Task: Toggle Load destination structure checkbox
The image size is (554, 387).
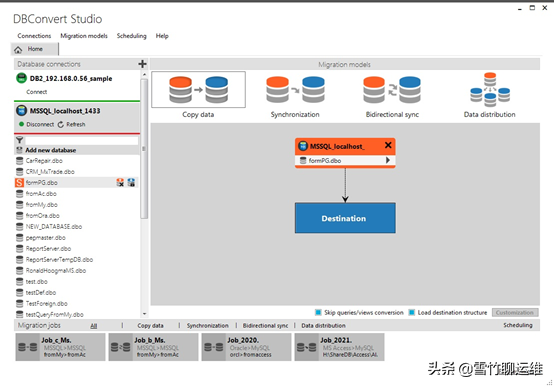Action: (412, 312)
